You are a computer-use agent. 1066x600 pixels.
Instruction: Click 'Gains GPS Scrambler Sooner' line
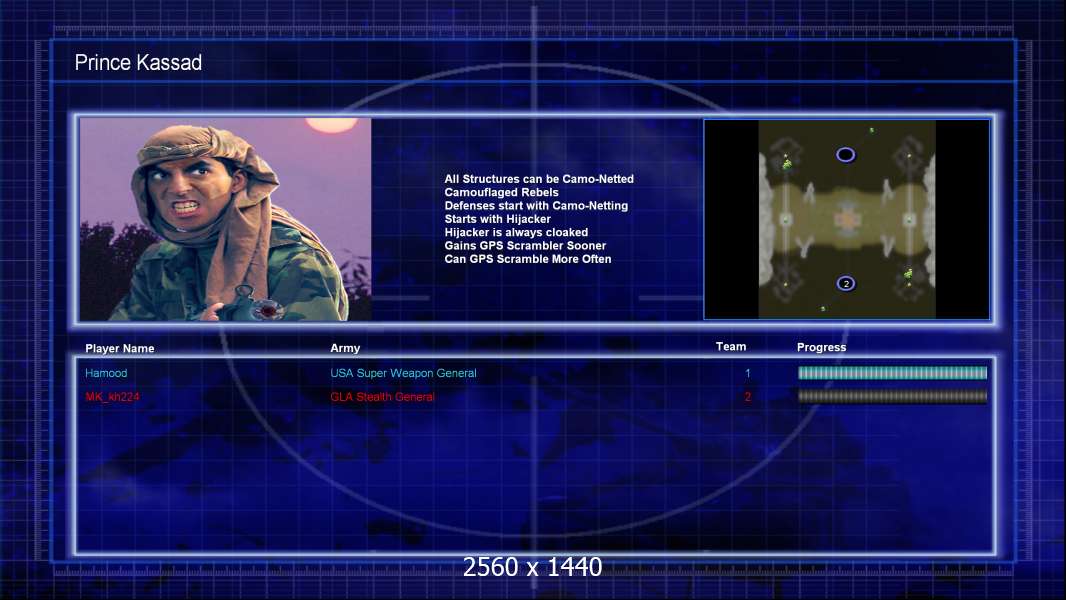tap(525, 245)
